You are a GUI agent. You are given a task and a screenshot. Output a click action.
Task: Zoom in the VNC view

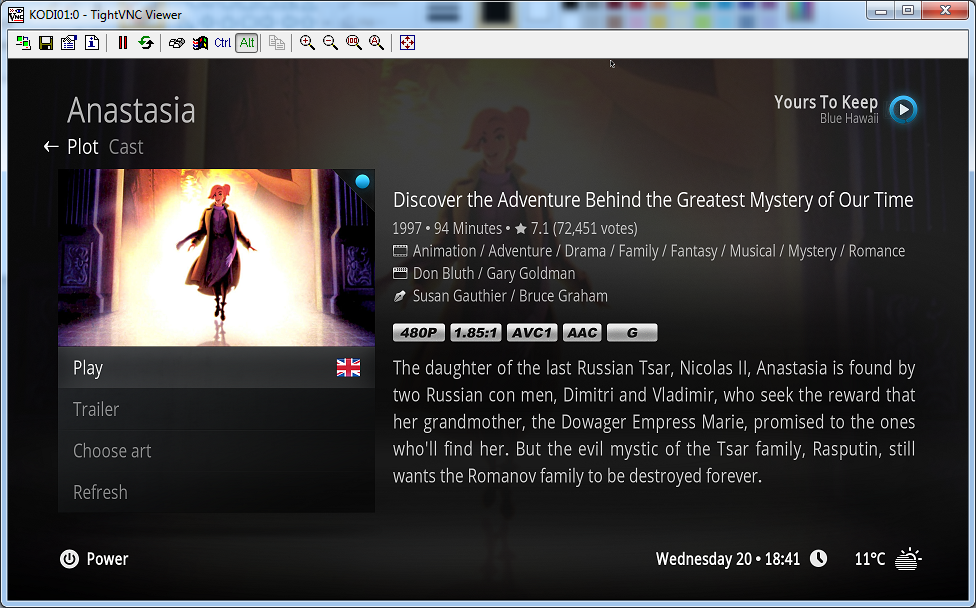(307, 43)
